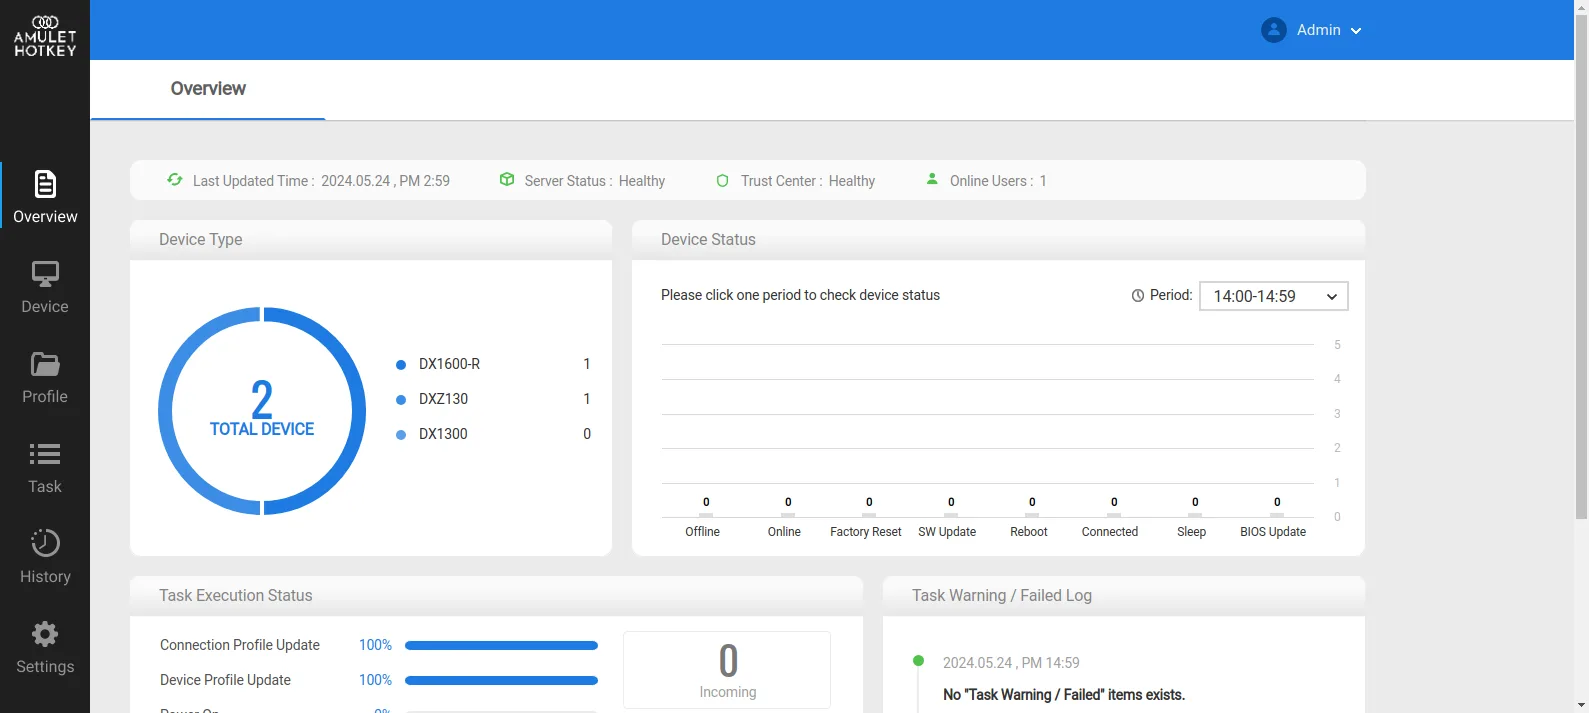Click the Device Profile Update label
This screenshot has width=1589, height=713.
(226, 680)
